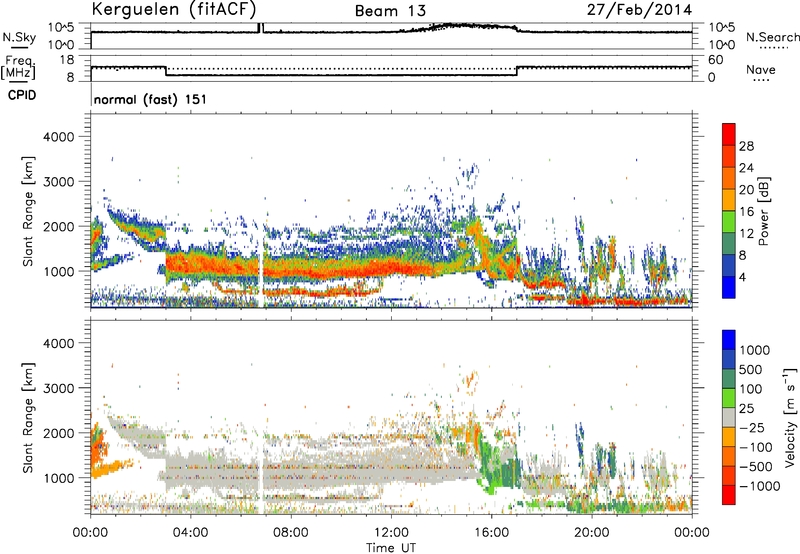Click the '16' power colorbar tick
Screen dimensions: 800x554
click(746, 211)
